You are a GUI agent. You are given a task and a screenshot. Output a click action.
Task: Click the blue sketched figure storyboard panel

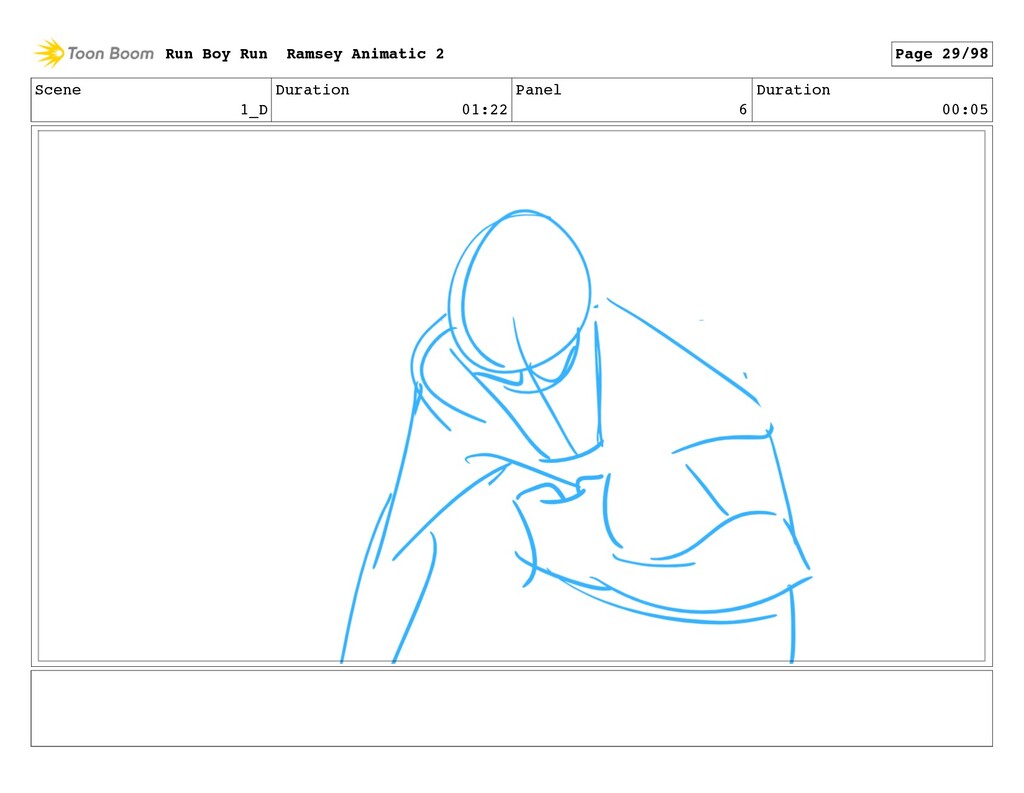click(511, 396)
